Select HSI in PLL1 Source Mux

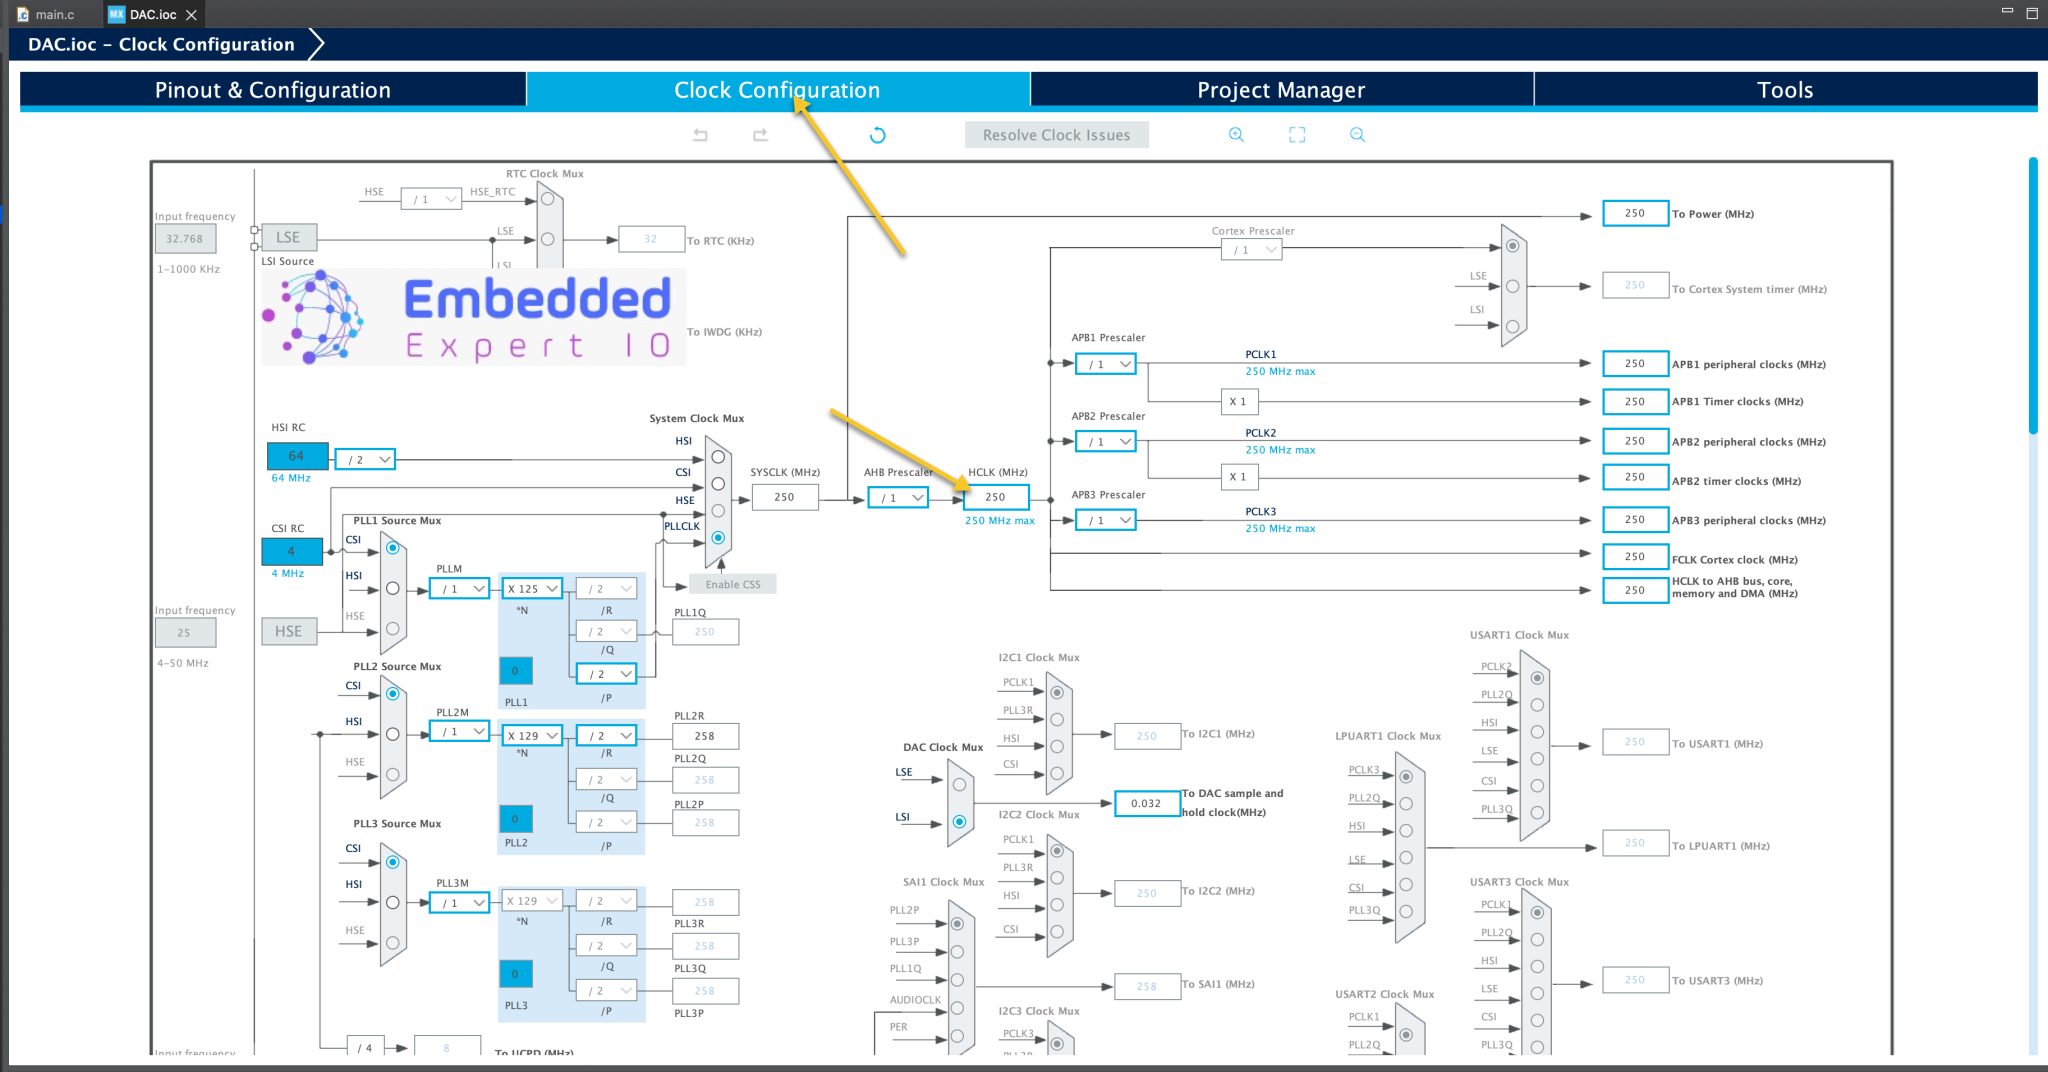(x=393, y=588)
